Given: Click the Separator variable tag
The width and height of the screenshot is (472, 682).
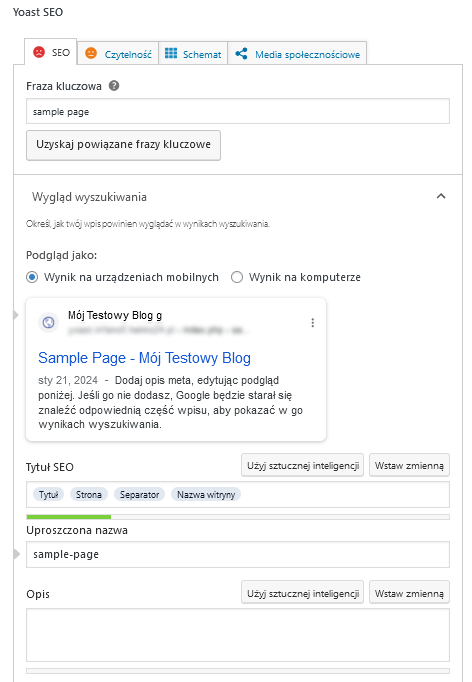Looking at the screenshot, I should [x=139, y=495].
